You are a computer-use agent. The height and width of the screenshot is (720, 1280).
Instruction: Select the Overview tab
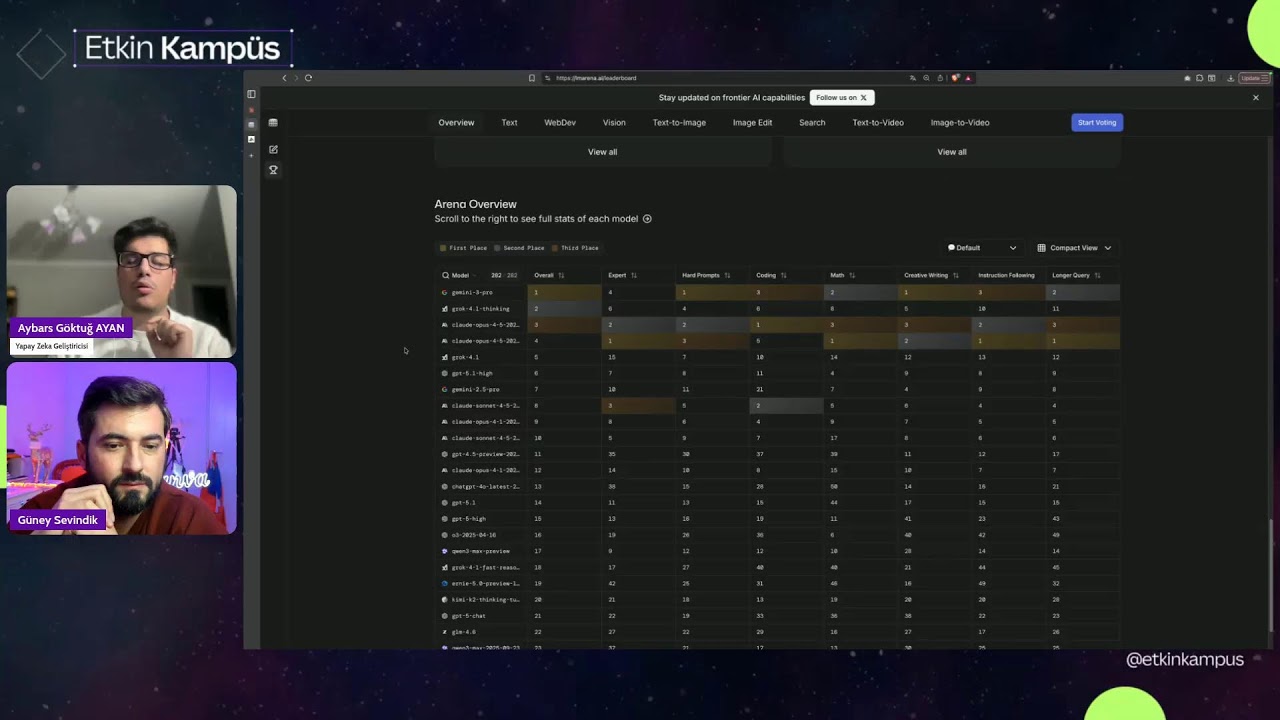pos(456,123)
